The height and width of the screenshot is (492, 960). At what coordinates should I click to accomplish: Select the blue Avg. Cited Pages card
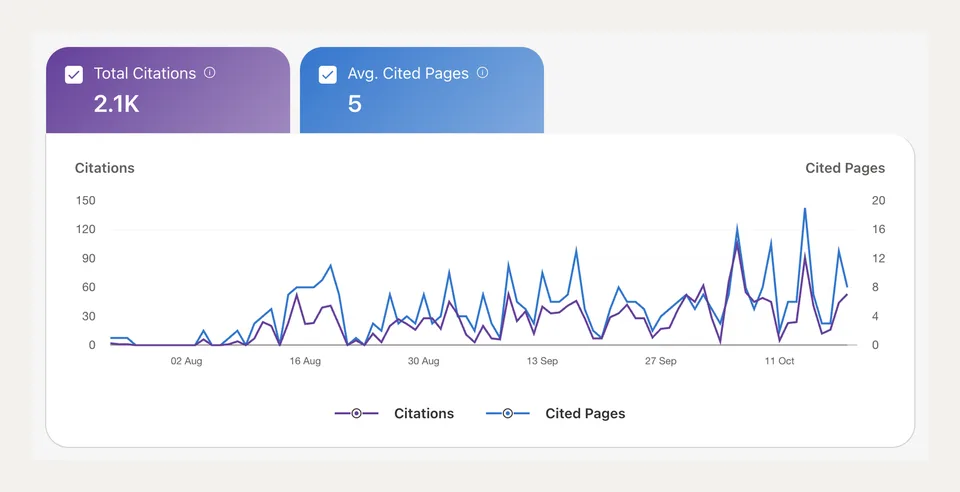[x=422, y=90]
